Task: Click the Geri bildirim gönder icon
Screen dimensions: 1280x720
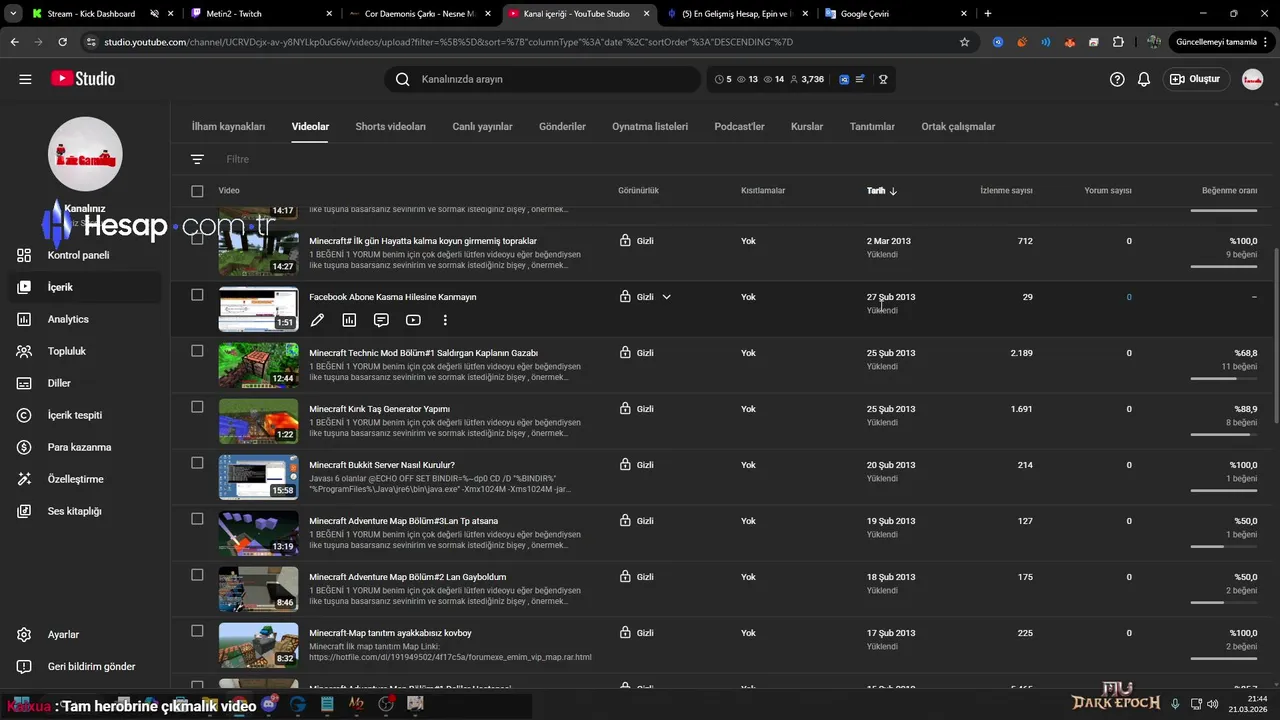Action: pyautogui.click(x=24, y=667)
